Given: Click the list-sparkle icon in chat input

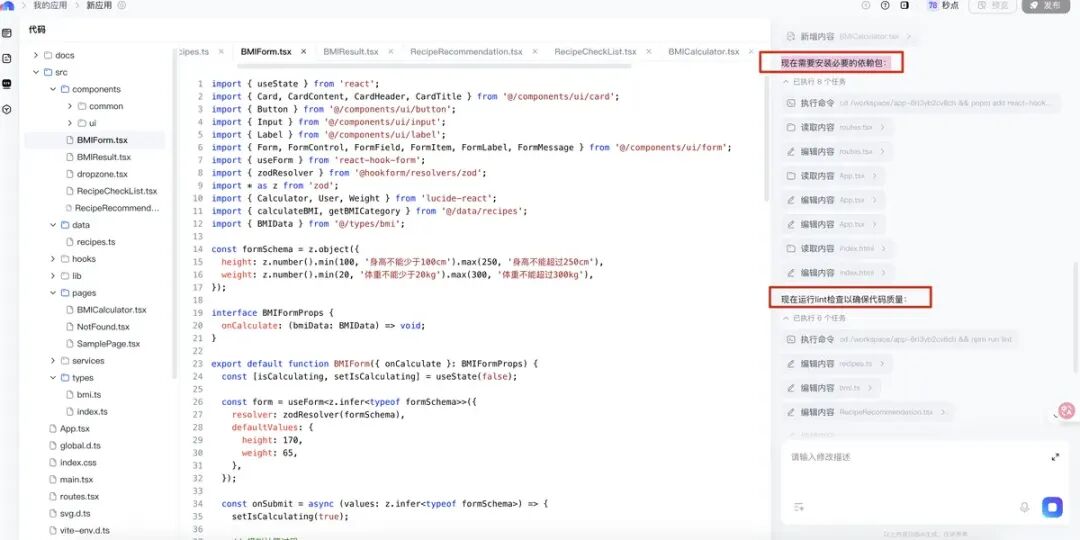Looking at the screenshot, I should click(799, 507).
